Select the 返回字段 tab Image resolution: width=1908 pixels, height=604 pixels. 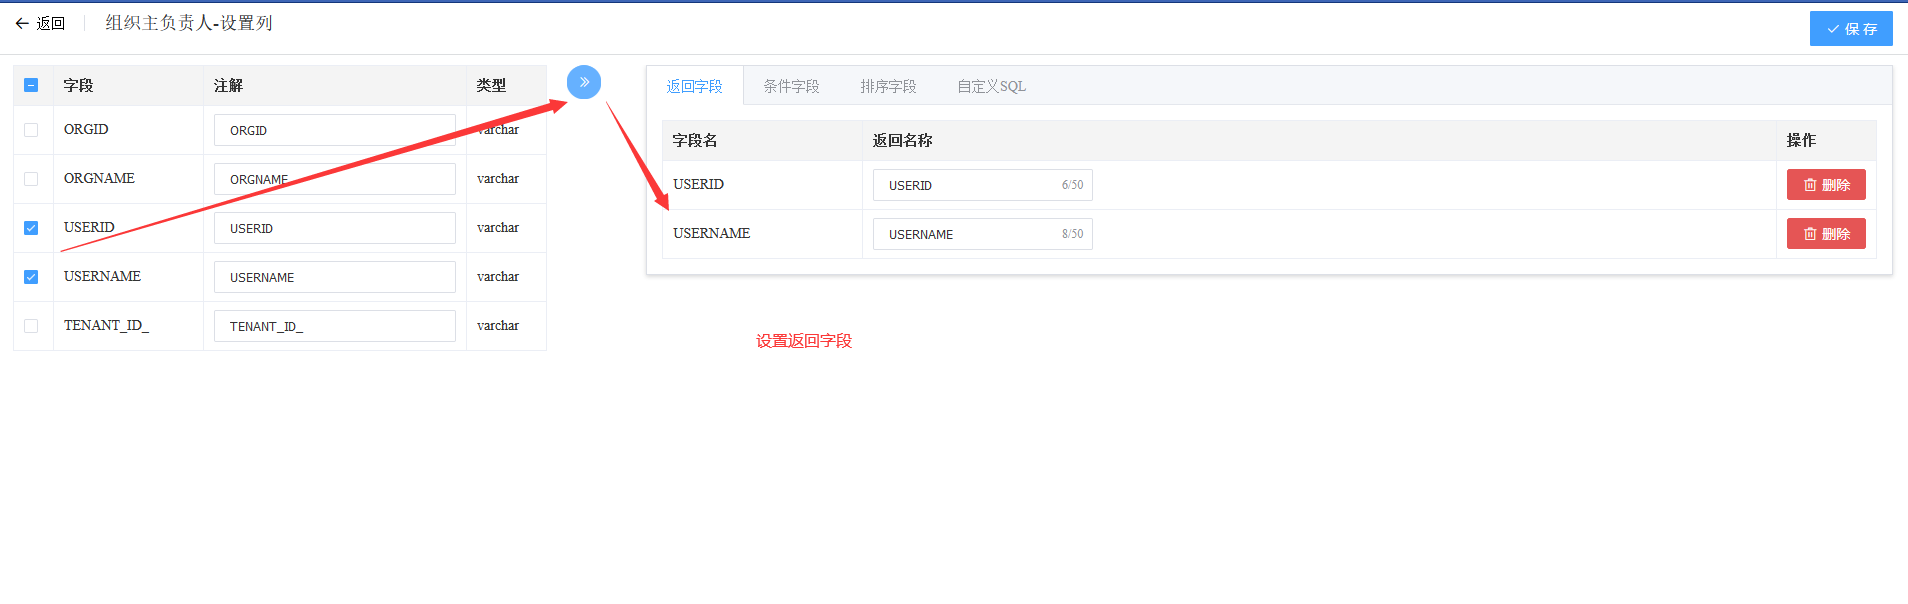pyautogui.click(x=694, y=87)
